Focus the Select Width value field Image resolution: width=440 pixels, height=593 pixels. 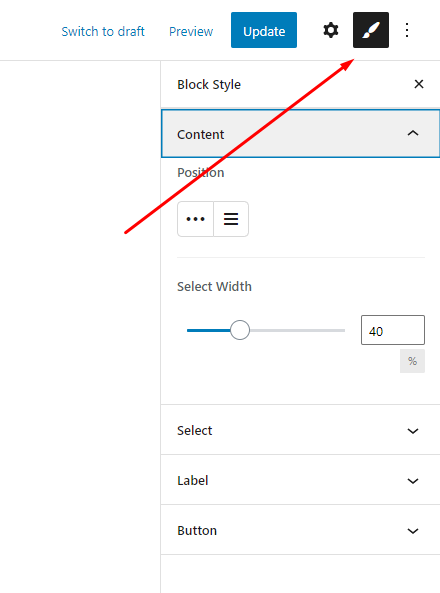tap(393, 330)
